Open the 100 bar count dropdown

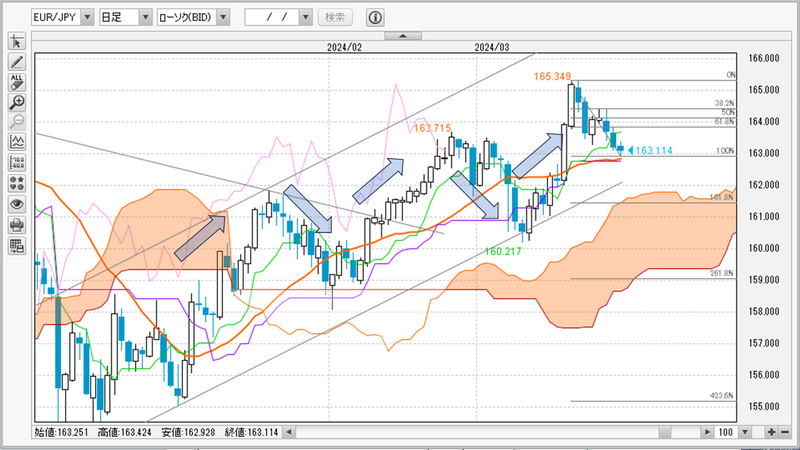(744, 432)
